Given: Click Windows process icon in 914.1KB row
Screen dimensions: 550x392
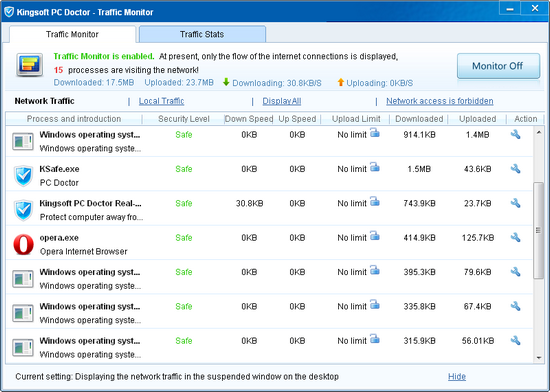Looking at the screenshot, I should point(23,141).
